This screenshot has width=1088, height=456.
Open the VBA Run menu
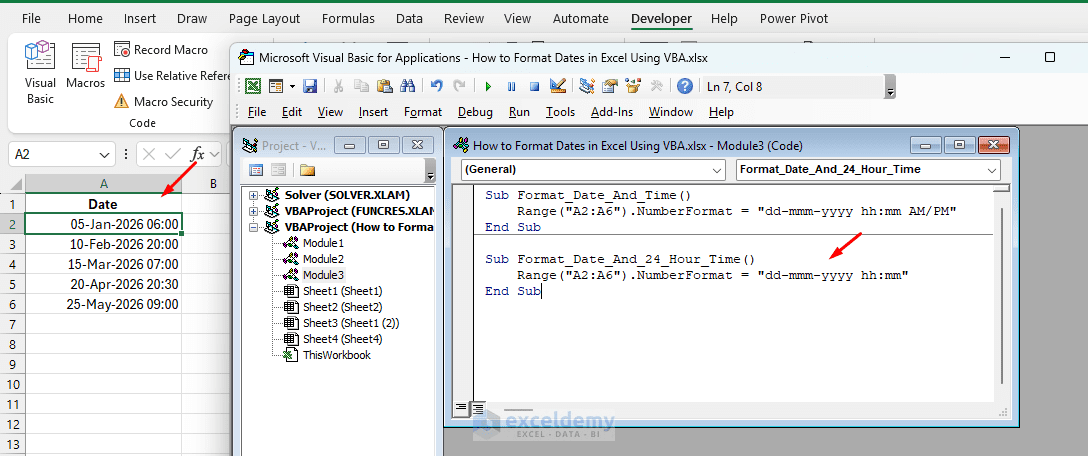(519, 112)
